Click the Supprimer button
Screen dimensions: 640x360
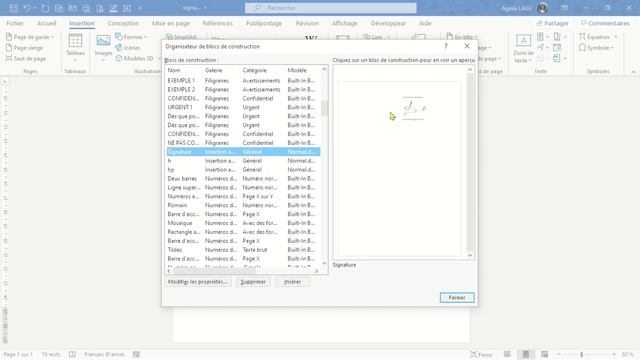click(x=253, y=282)
